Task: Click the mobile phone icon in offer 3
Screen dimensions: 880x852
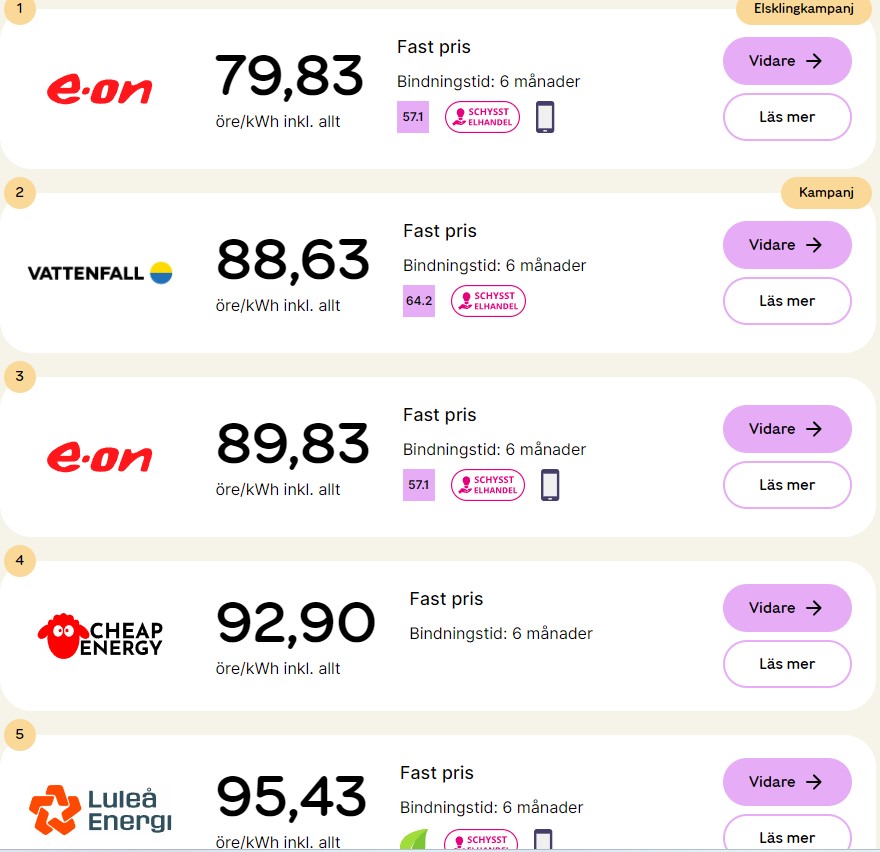Action: tap(550, 485)
